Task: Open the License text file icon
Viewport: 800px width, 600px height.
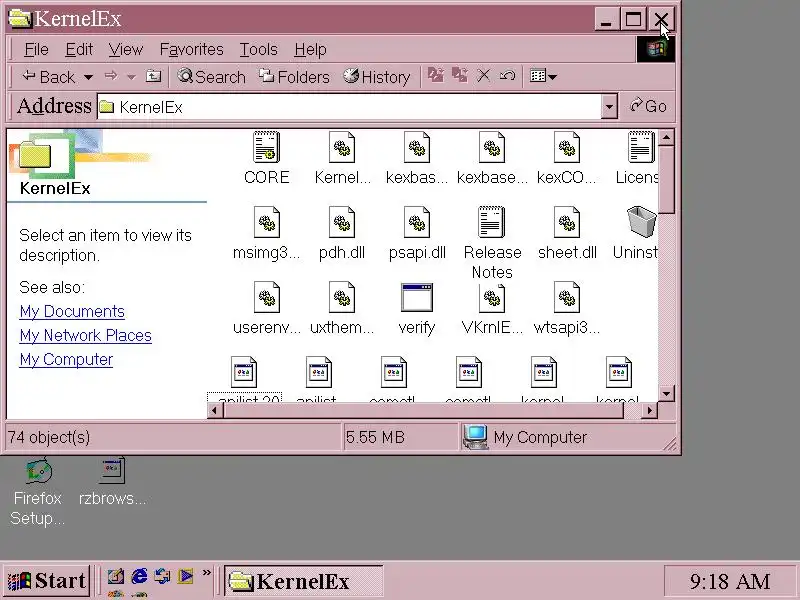Action: [x=641, y=147]
